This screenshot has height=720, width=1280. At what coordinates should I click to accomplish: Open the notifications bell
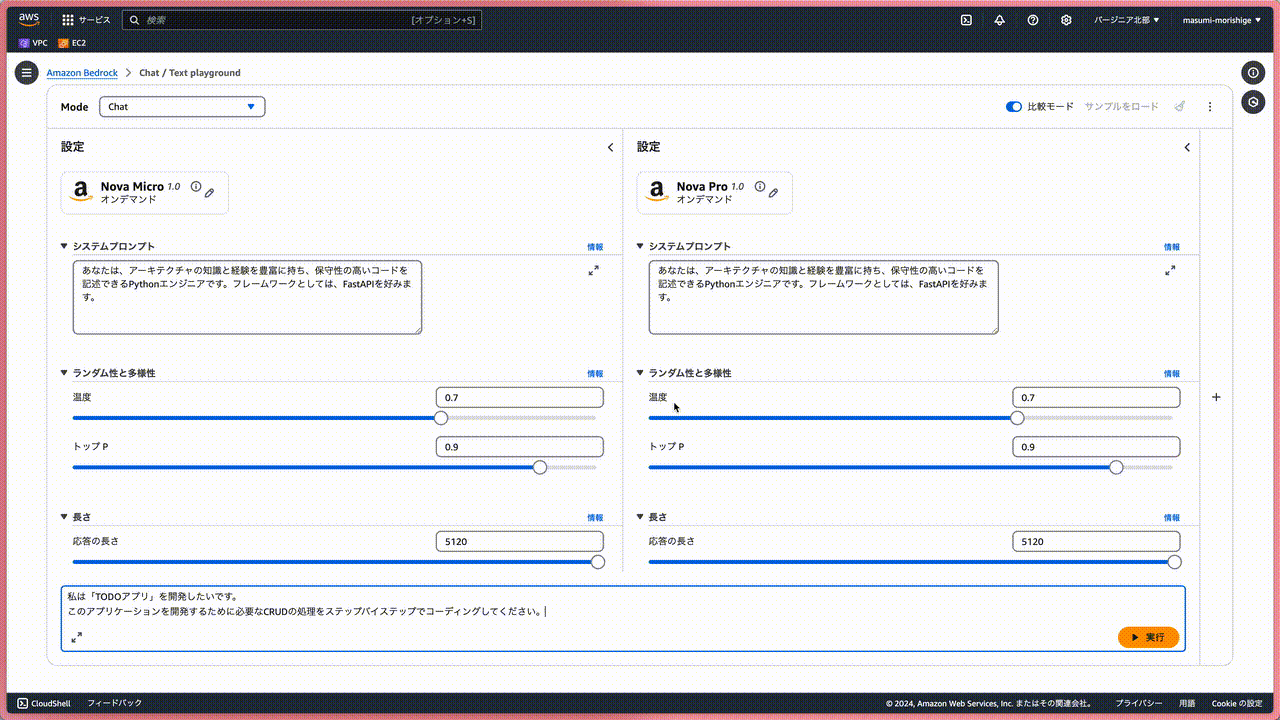999,20
